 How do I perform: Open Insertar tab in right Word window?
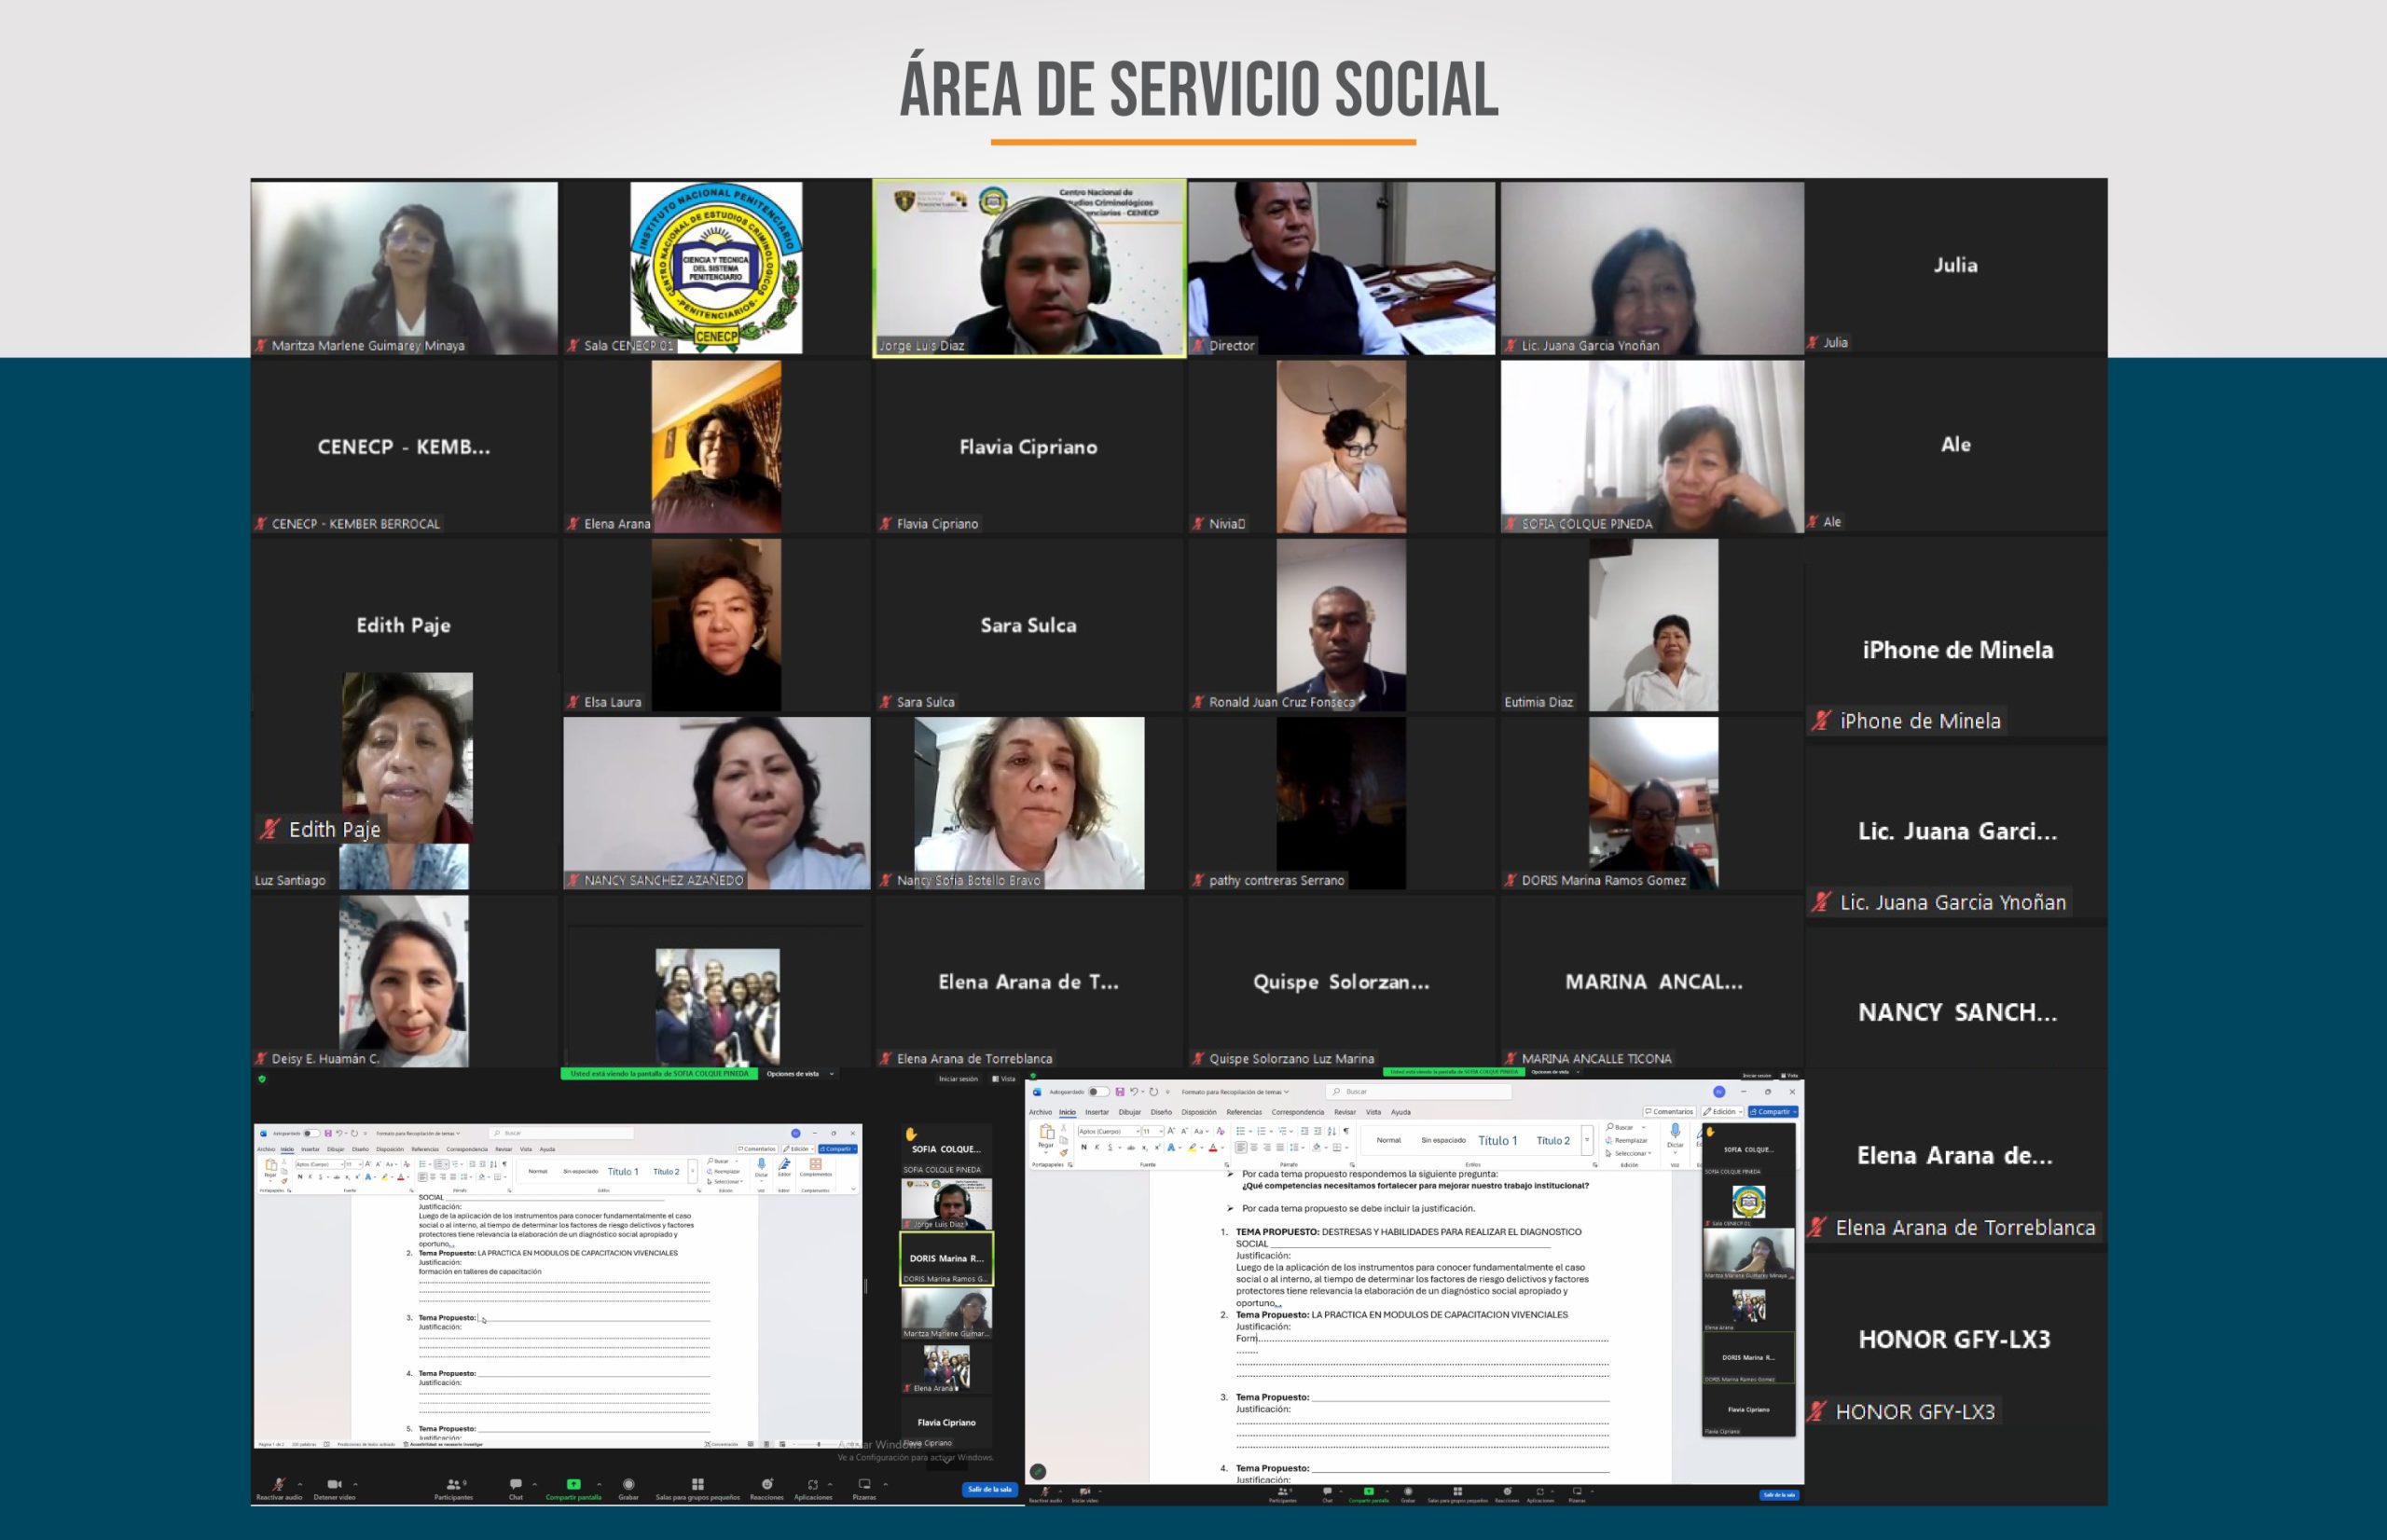pyautogui.click(x=1097, y=1112)
